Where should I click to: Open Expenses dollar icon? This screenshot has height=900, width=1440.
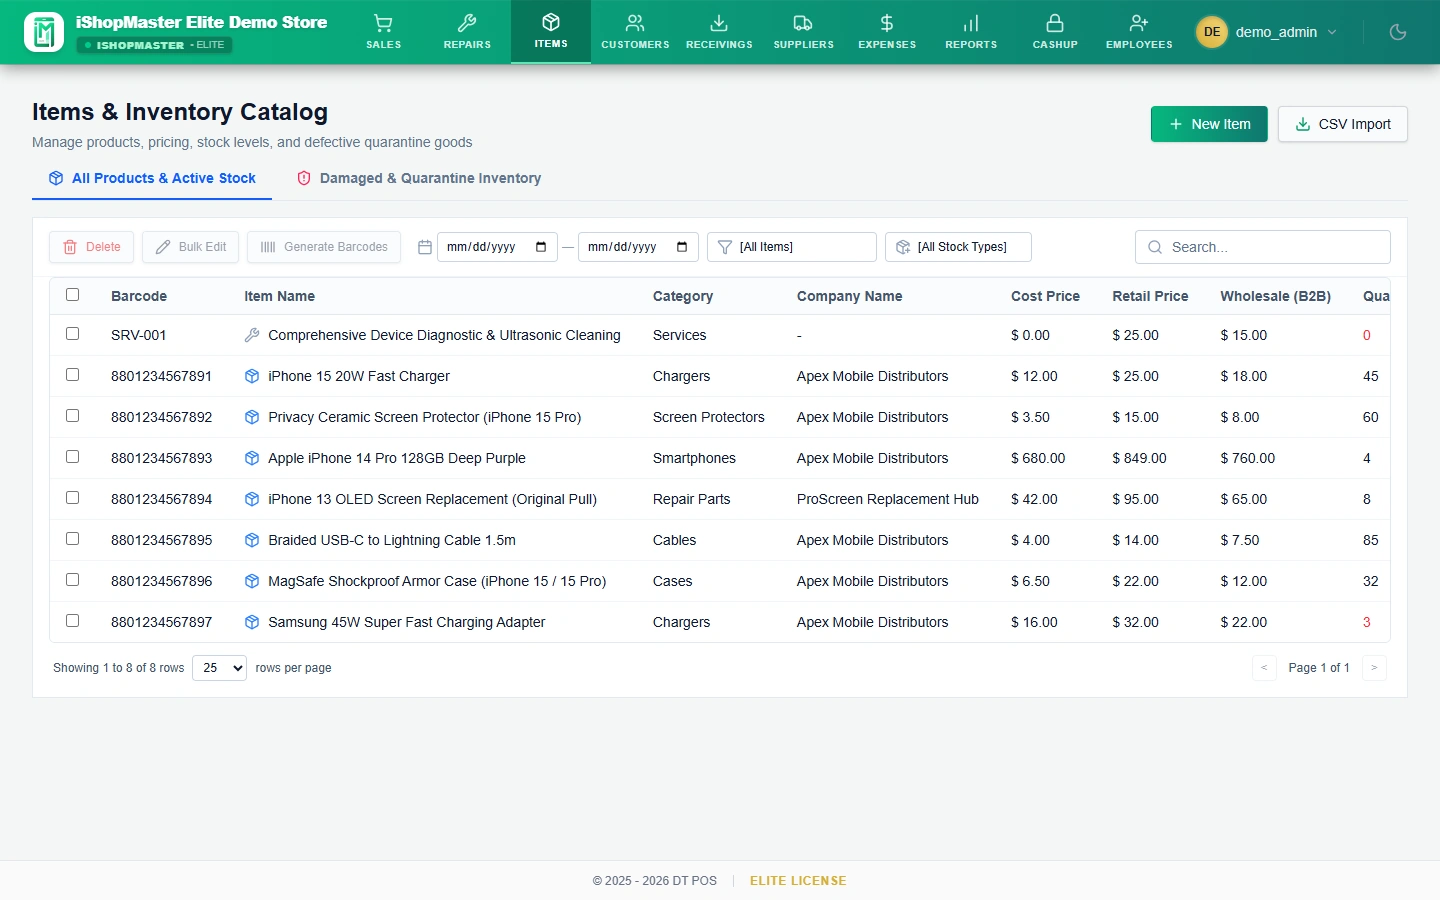[887, 23]
